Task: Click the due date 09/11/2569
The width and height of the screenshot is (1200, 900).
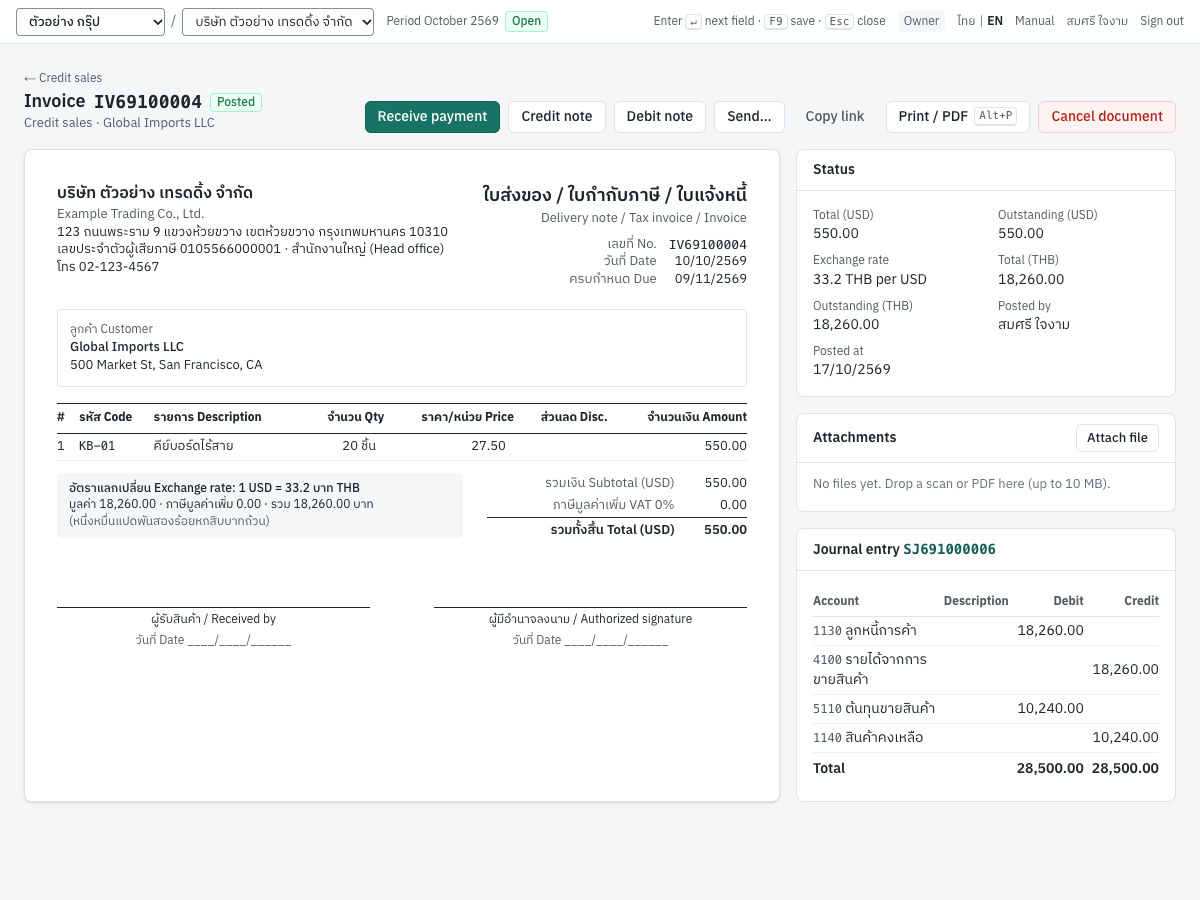Action: pos(710,279)
